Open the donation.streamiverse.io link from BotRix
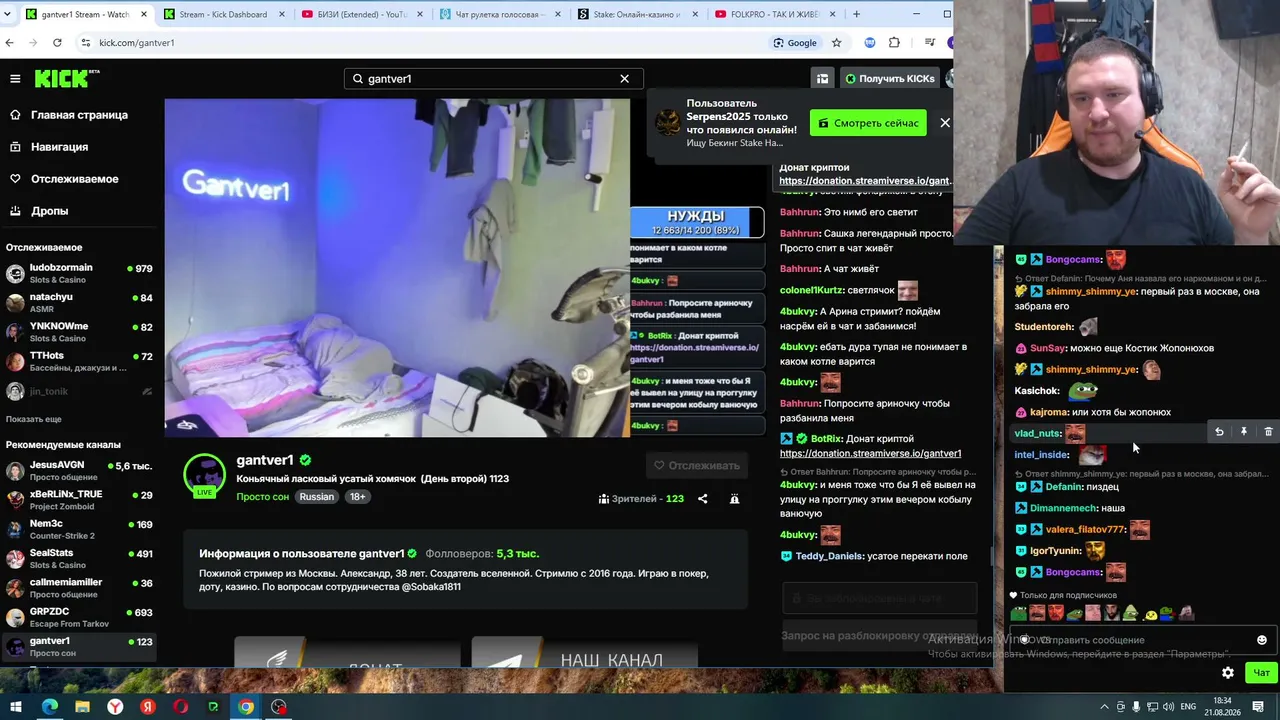 (870, 453)
